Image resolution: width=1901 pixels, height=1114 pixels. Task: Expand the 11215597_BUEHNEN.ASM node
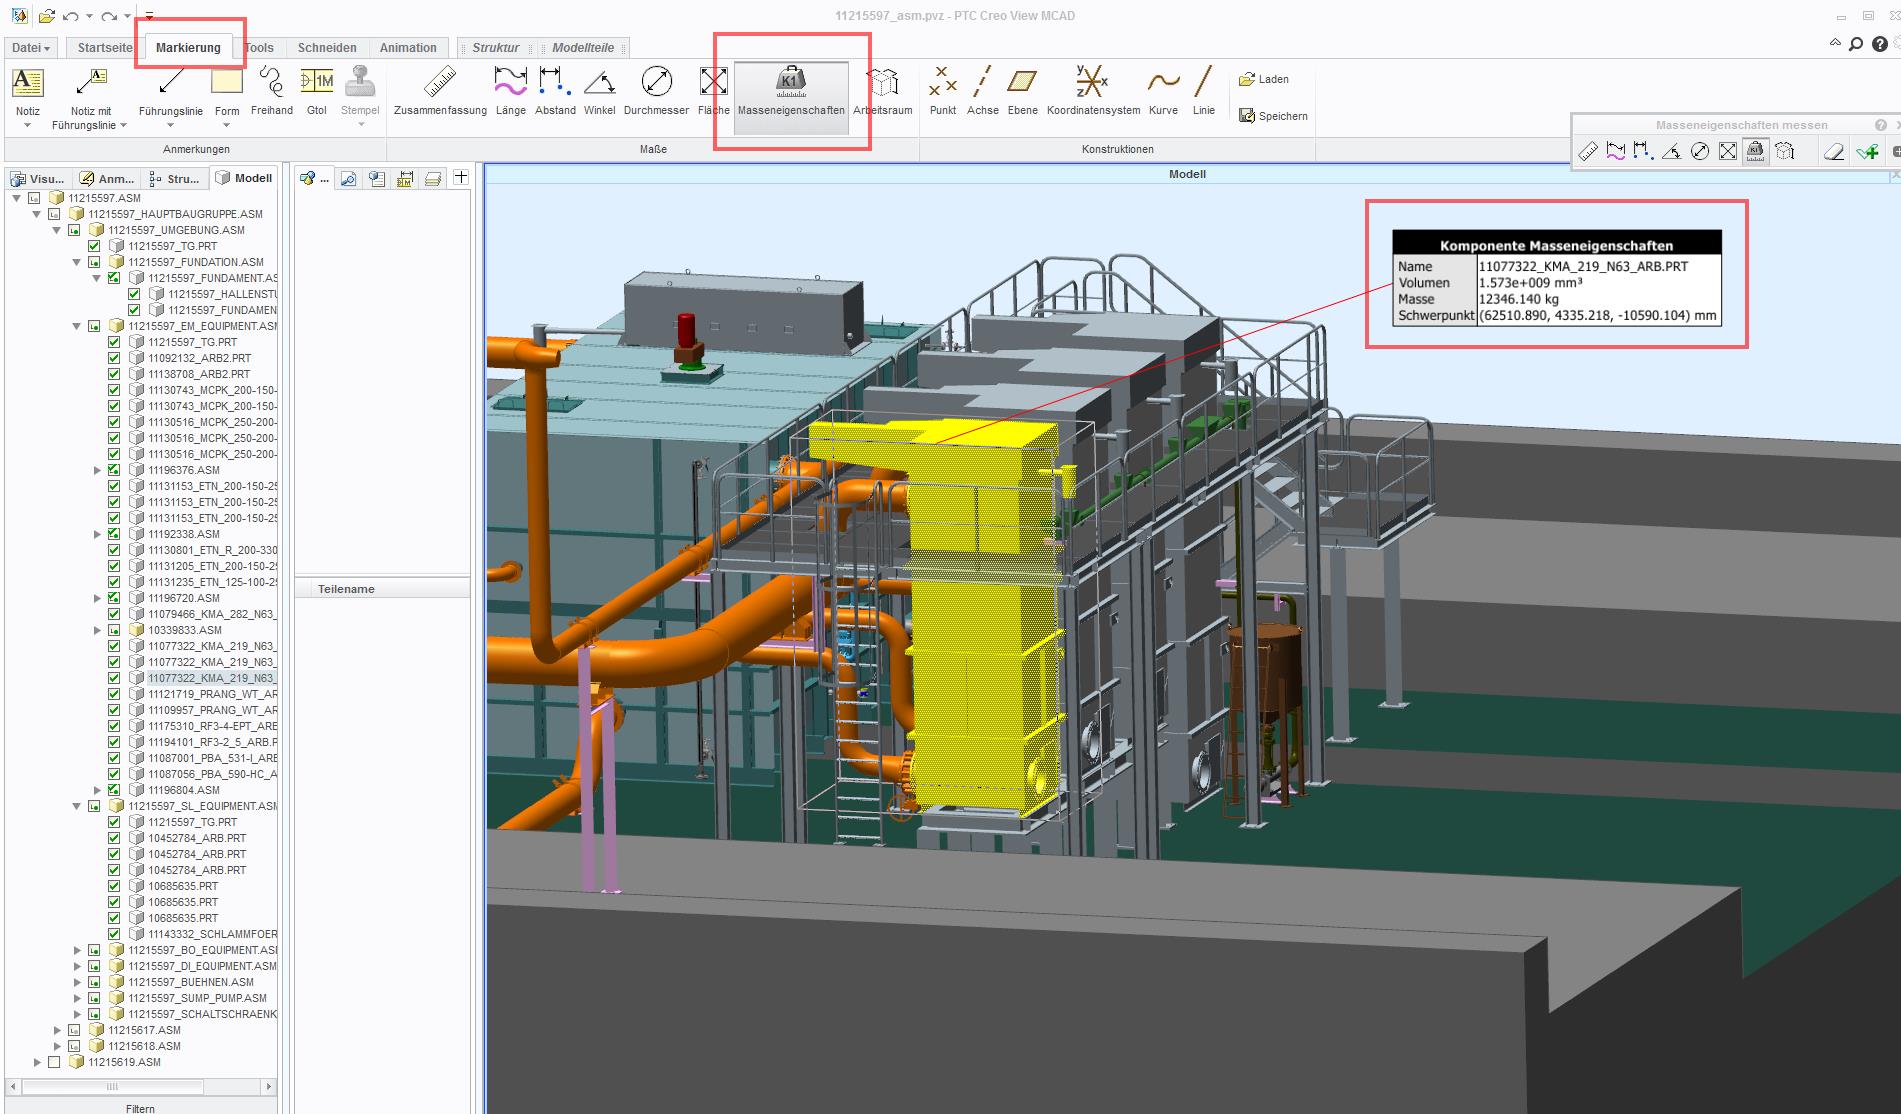[x=77, y=982]
